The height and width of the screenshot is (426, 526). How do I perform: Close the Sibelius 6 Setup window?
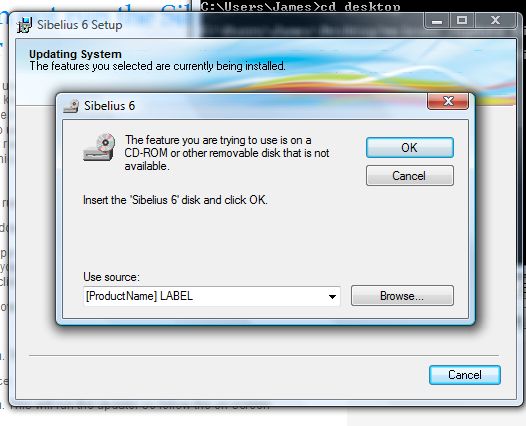coord(495,21)
